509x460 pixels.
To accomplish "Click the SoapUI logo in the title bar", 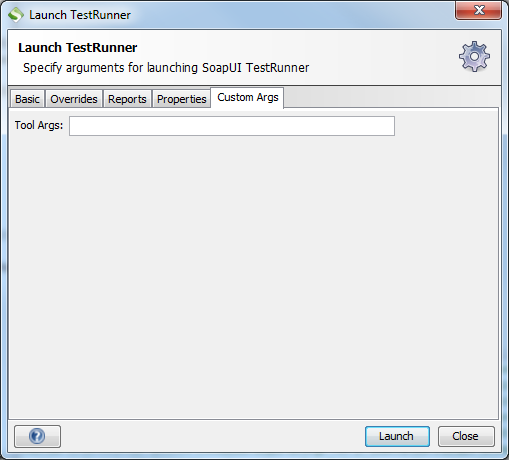I will [16, 15].
